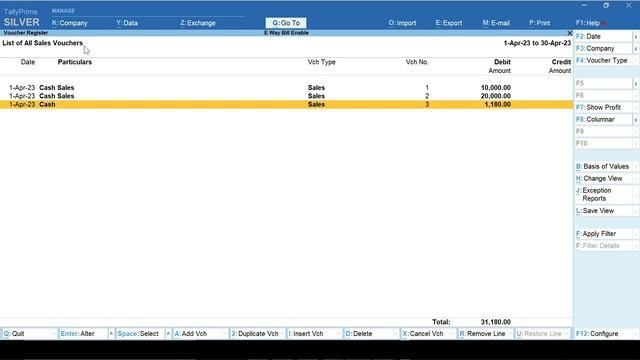The width and height of the screenshot is (640, 360).
Task: Expand the caret next to Space: Select
Action: (x=168, y=333)
